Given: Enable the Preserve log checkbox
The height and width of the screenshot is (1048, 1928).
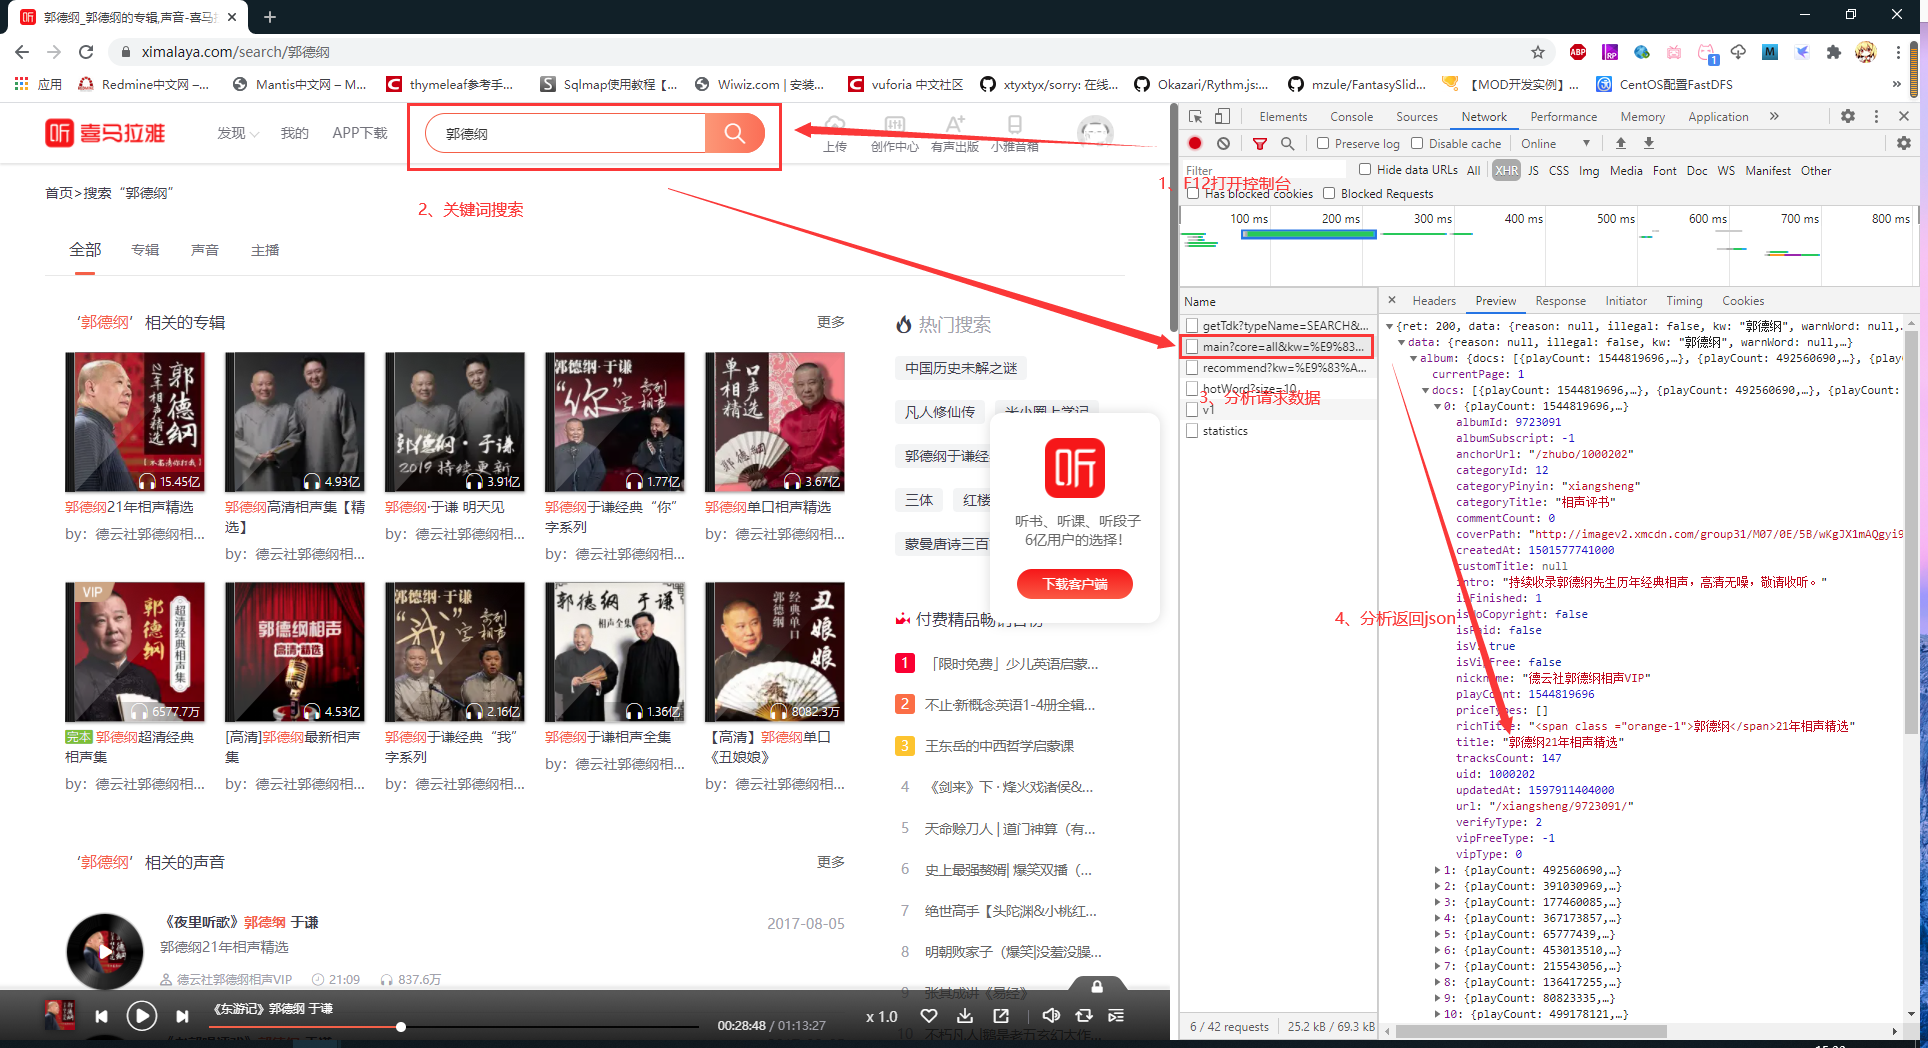Looking at the screenshot, I should pos(1324,143).
